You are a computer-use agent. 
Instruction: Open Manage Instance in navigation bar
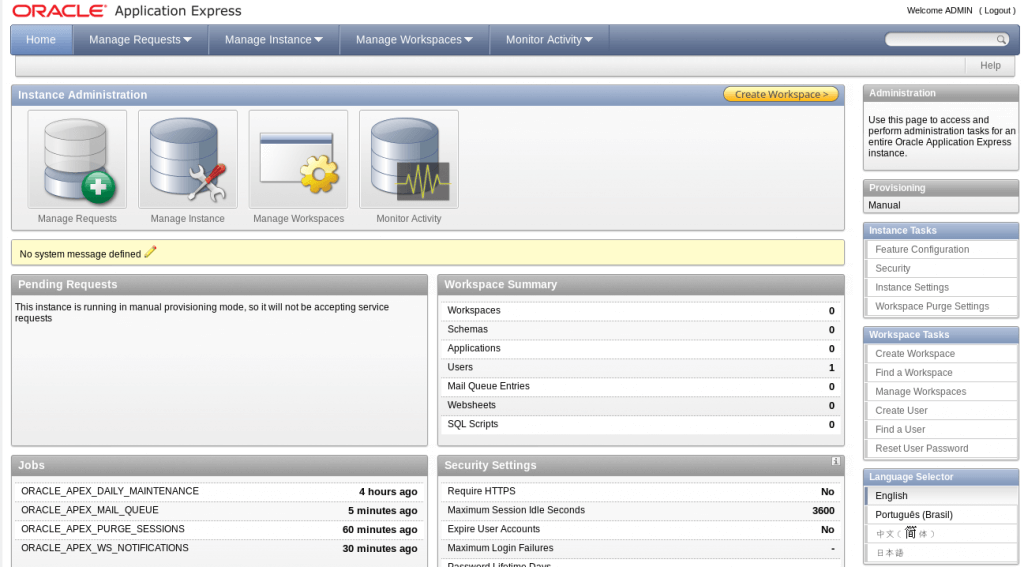(x=274, y=40)
